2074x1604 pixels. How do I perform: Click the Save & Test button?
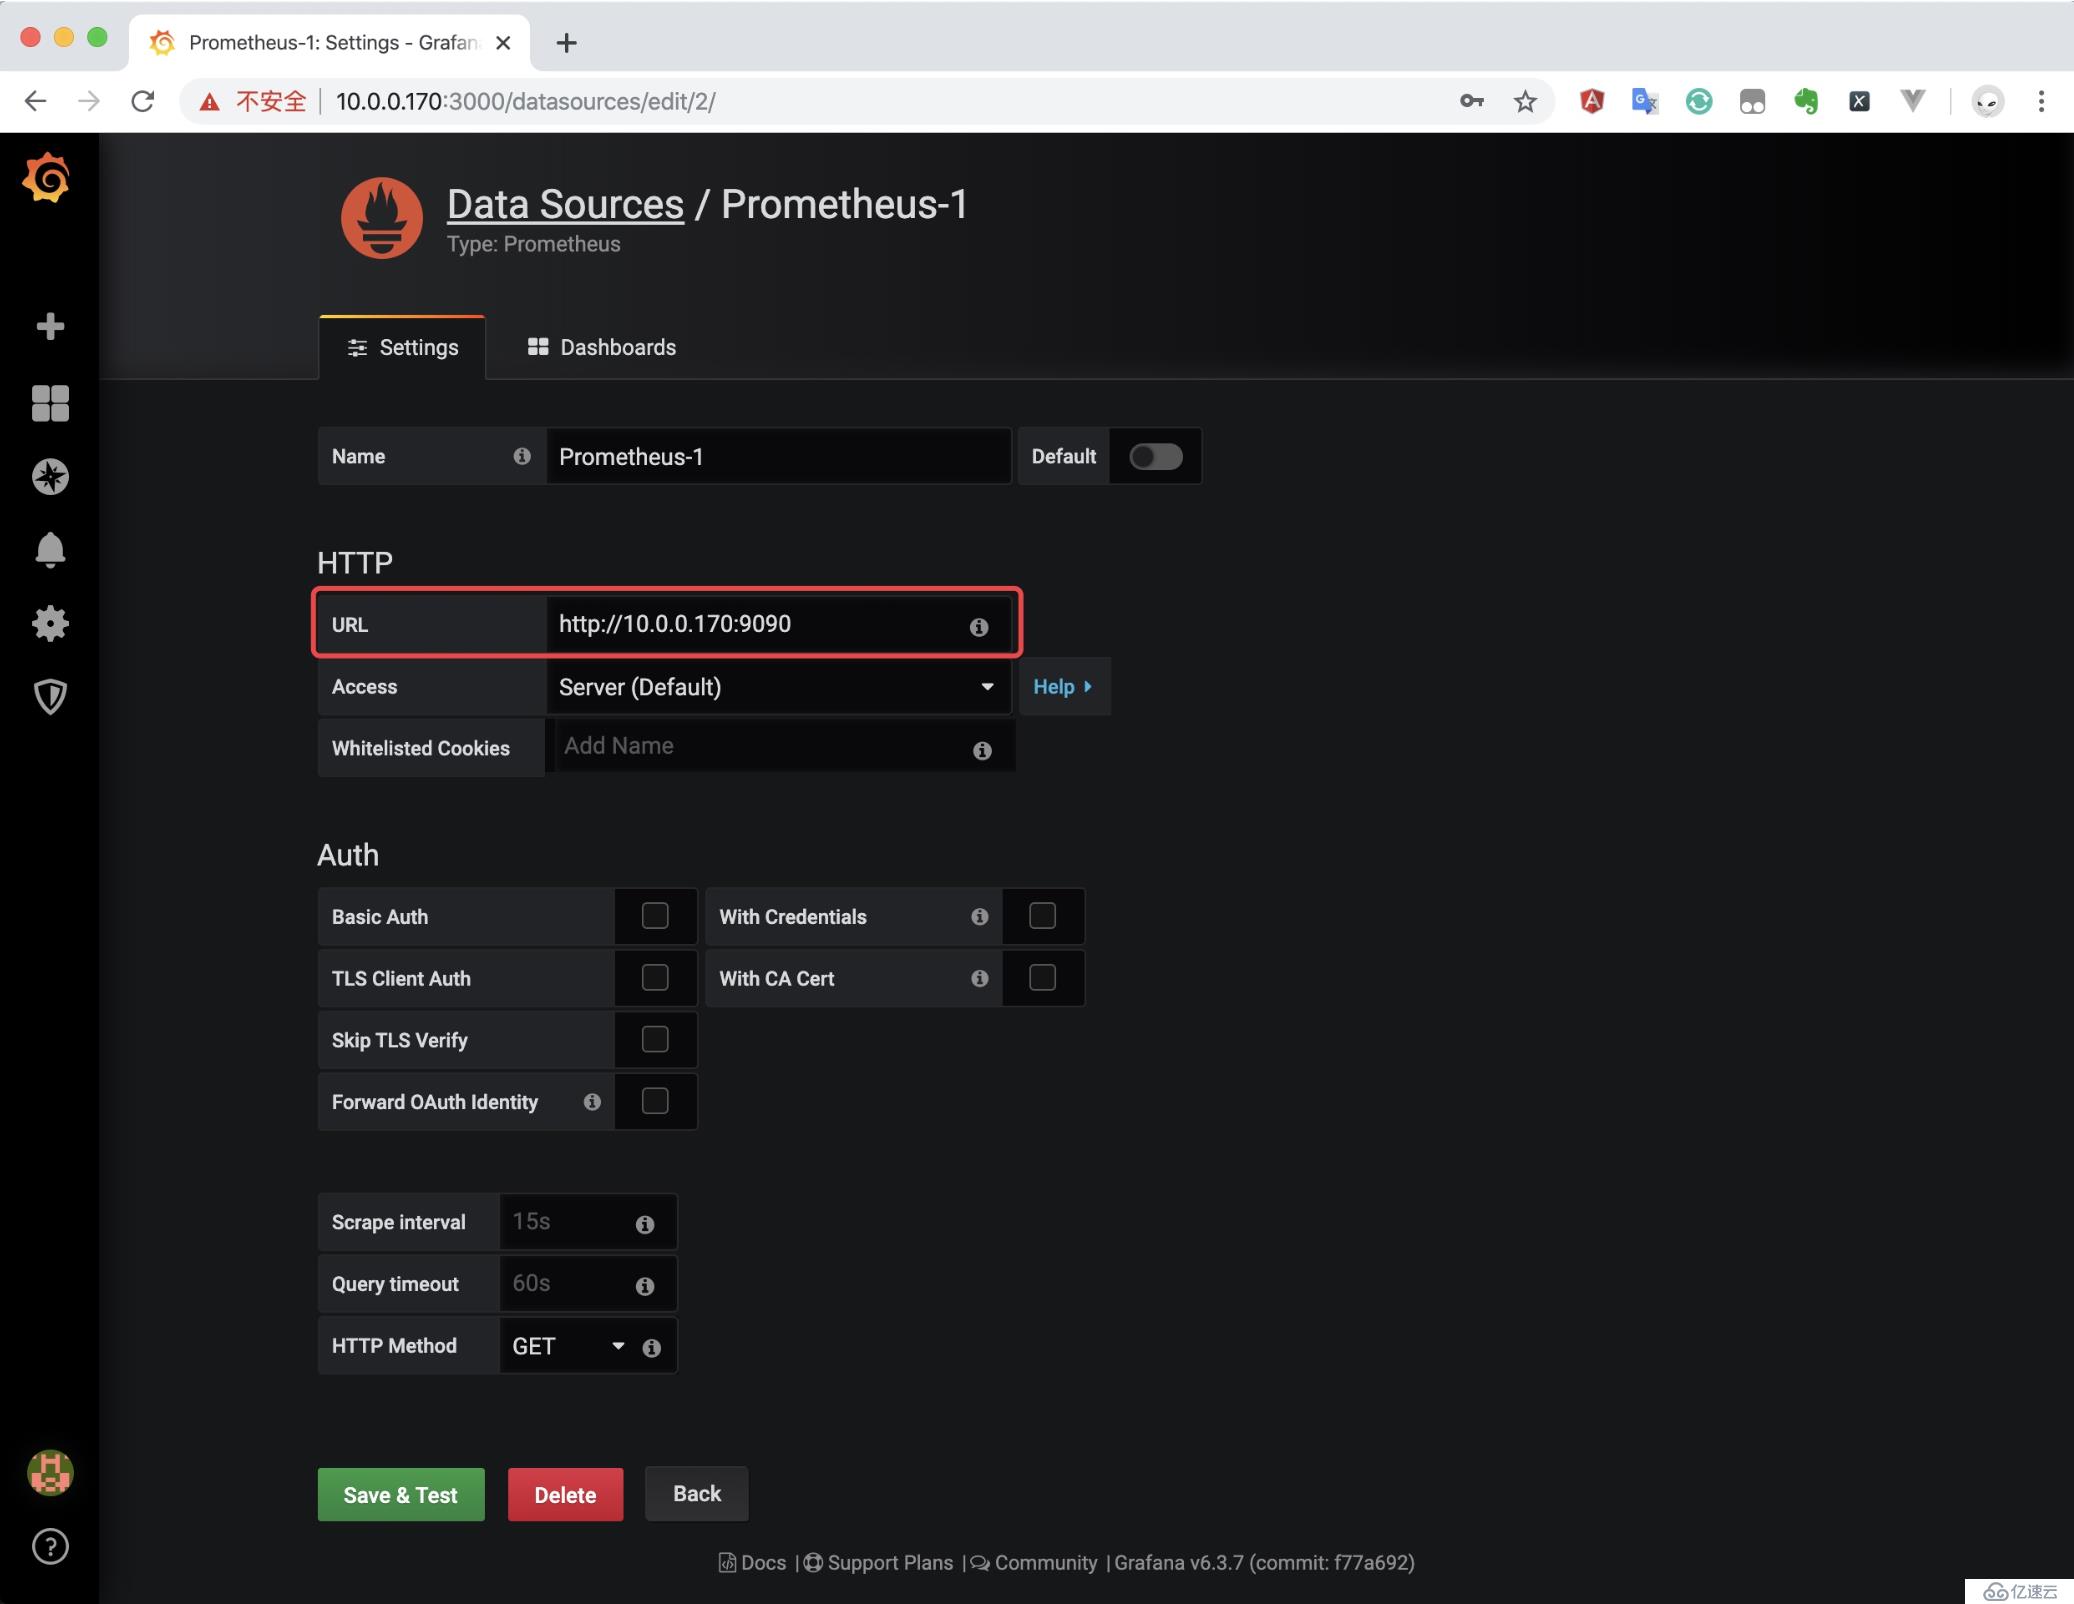tap(401, 1495)
